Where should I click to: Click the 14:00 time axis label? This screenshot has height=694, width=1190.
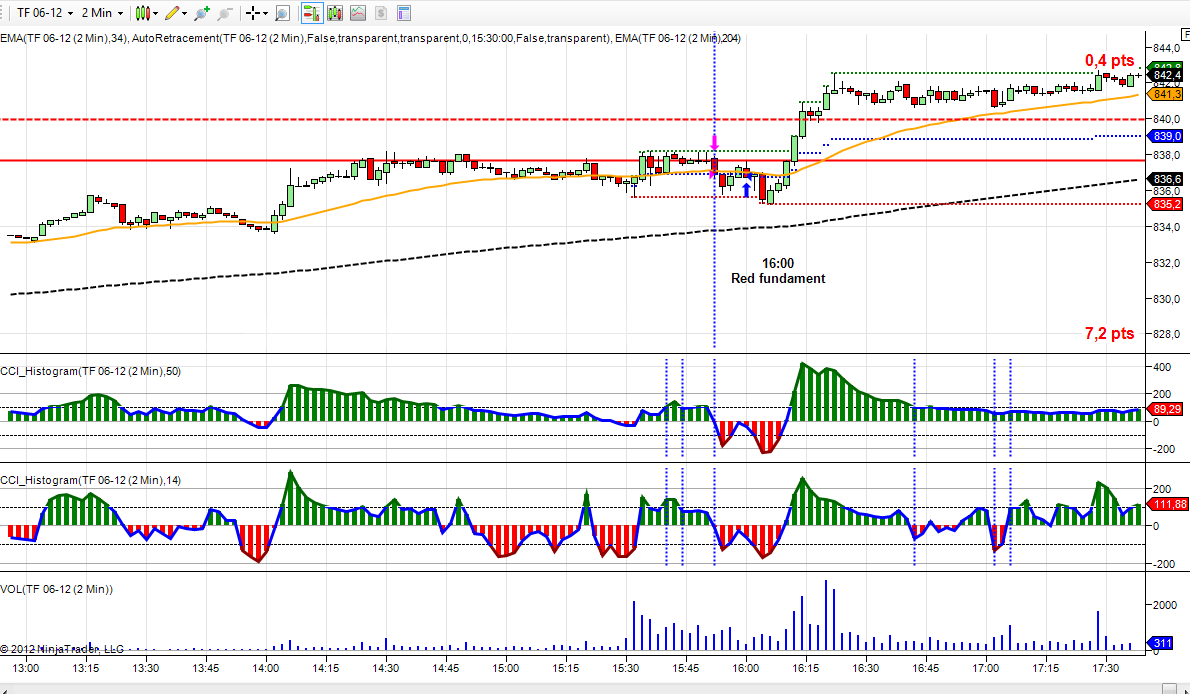pos(266,668)
